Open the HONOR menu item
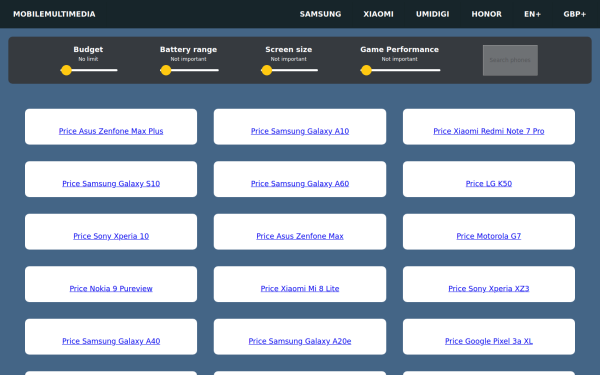 point(486,14)
